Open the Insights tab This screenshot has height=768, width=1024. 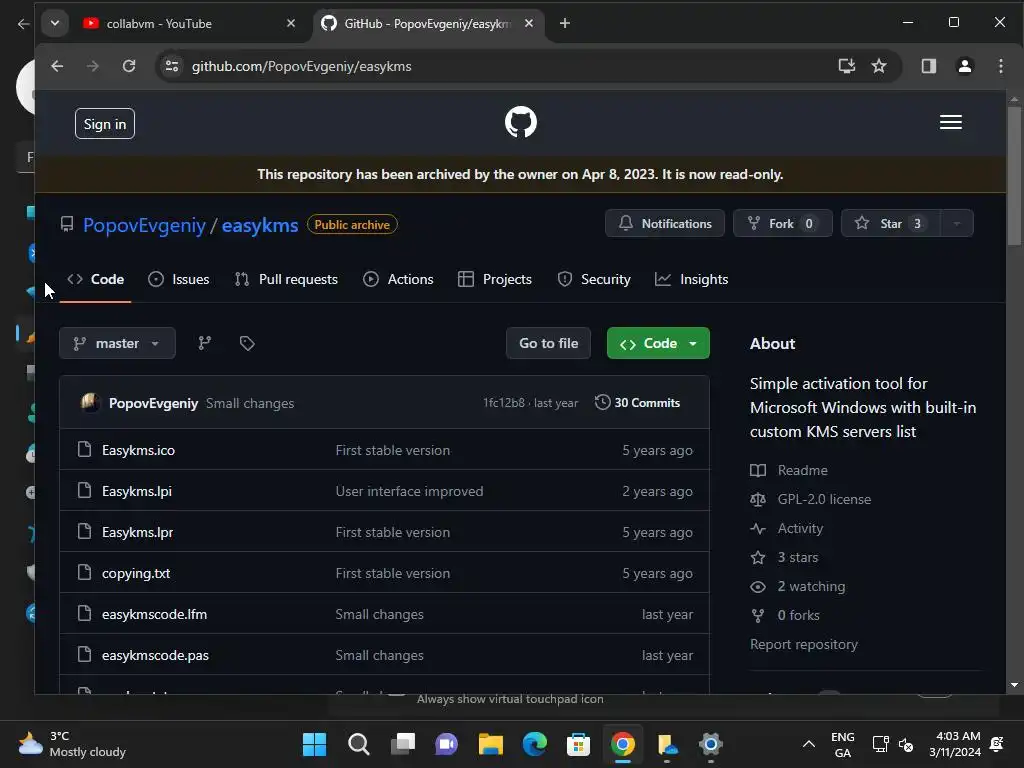692,279
